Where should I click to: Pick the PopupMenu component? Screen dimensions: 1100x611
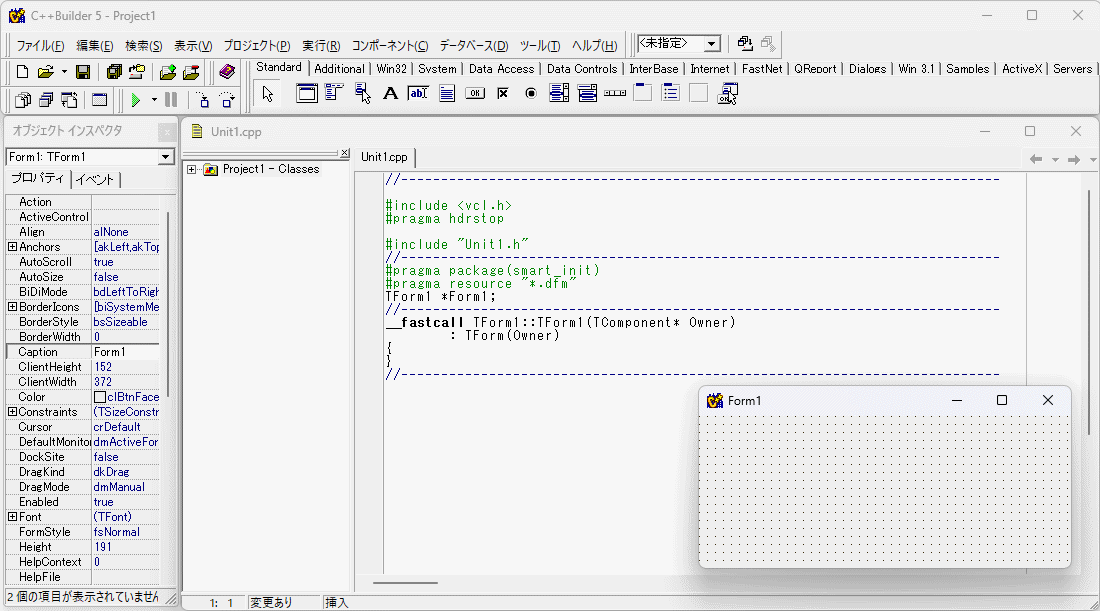[362, 93]
